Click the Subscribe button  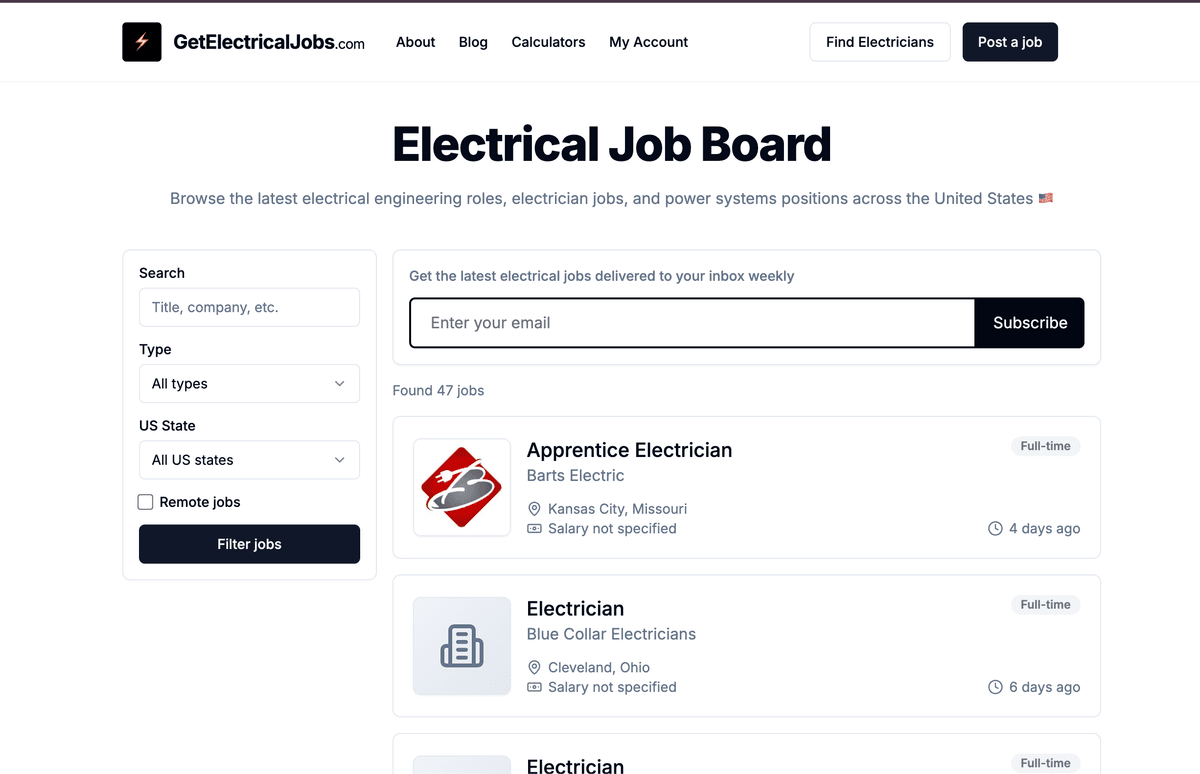(x=1030, y=323)
